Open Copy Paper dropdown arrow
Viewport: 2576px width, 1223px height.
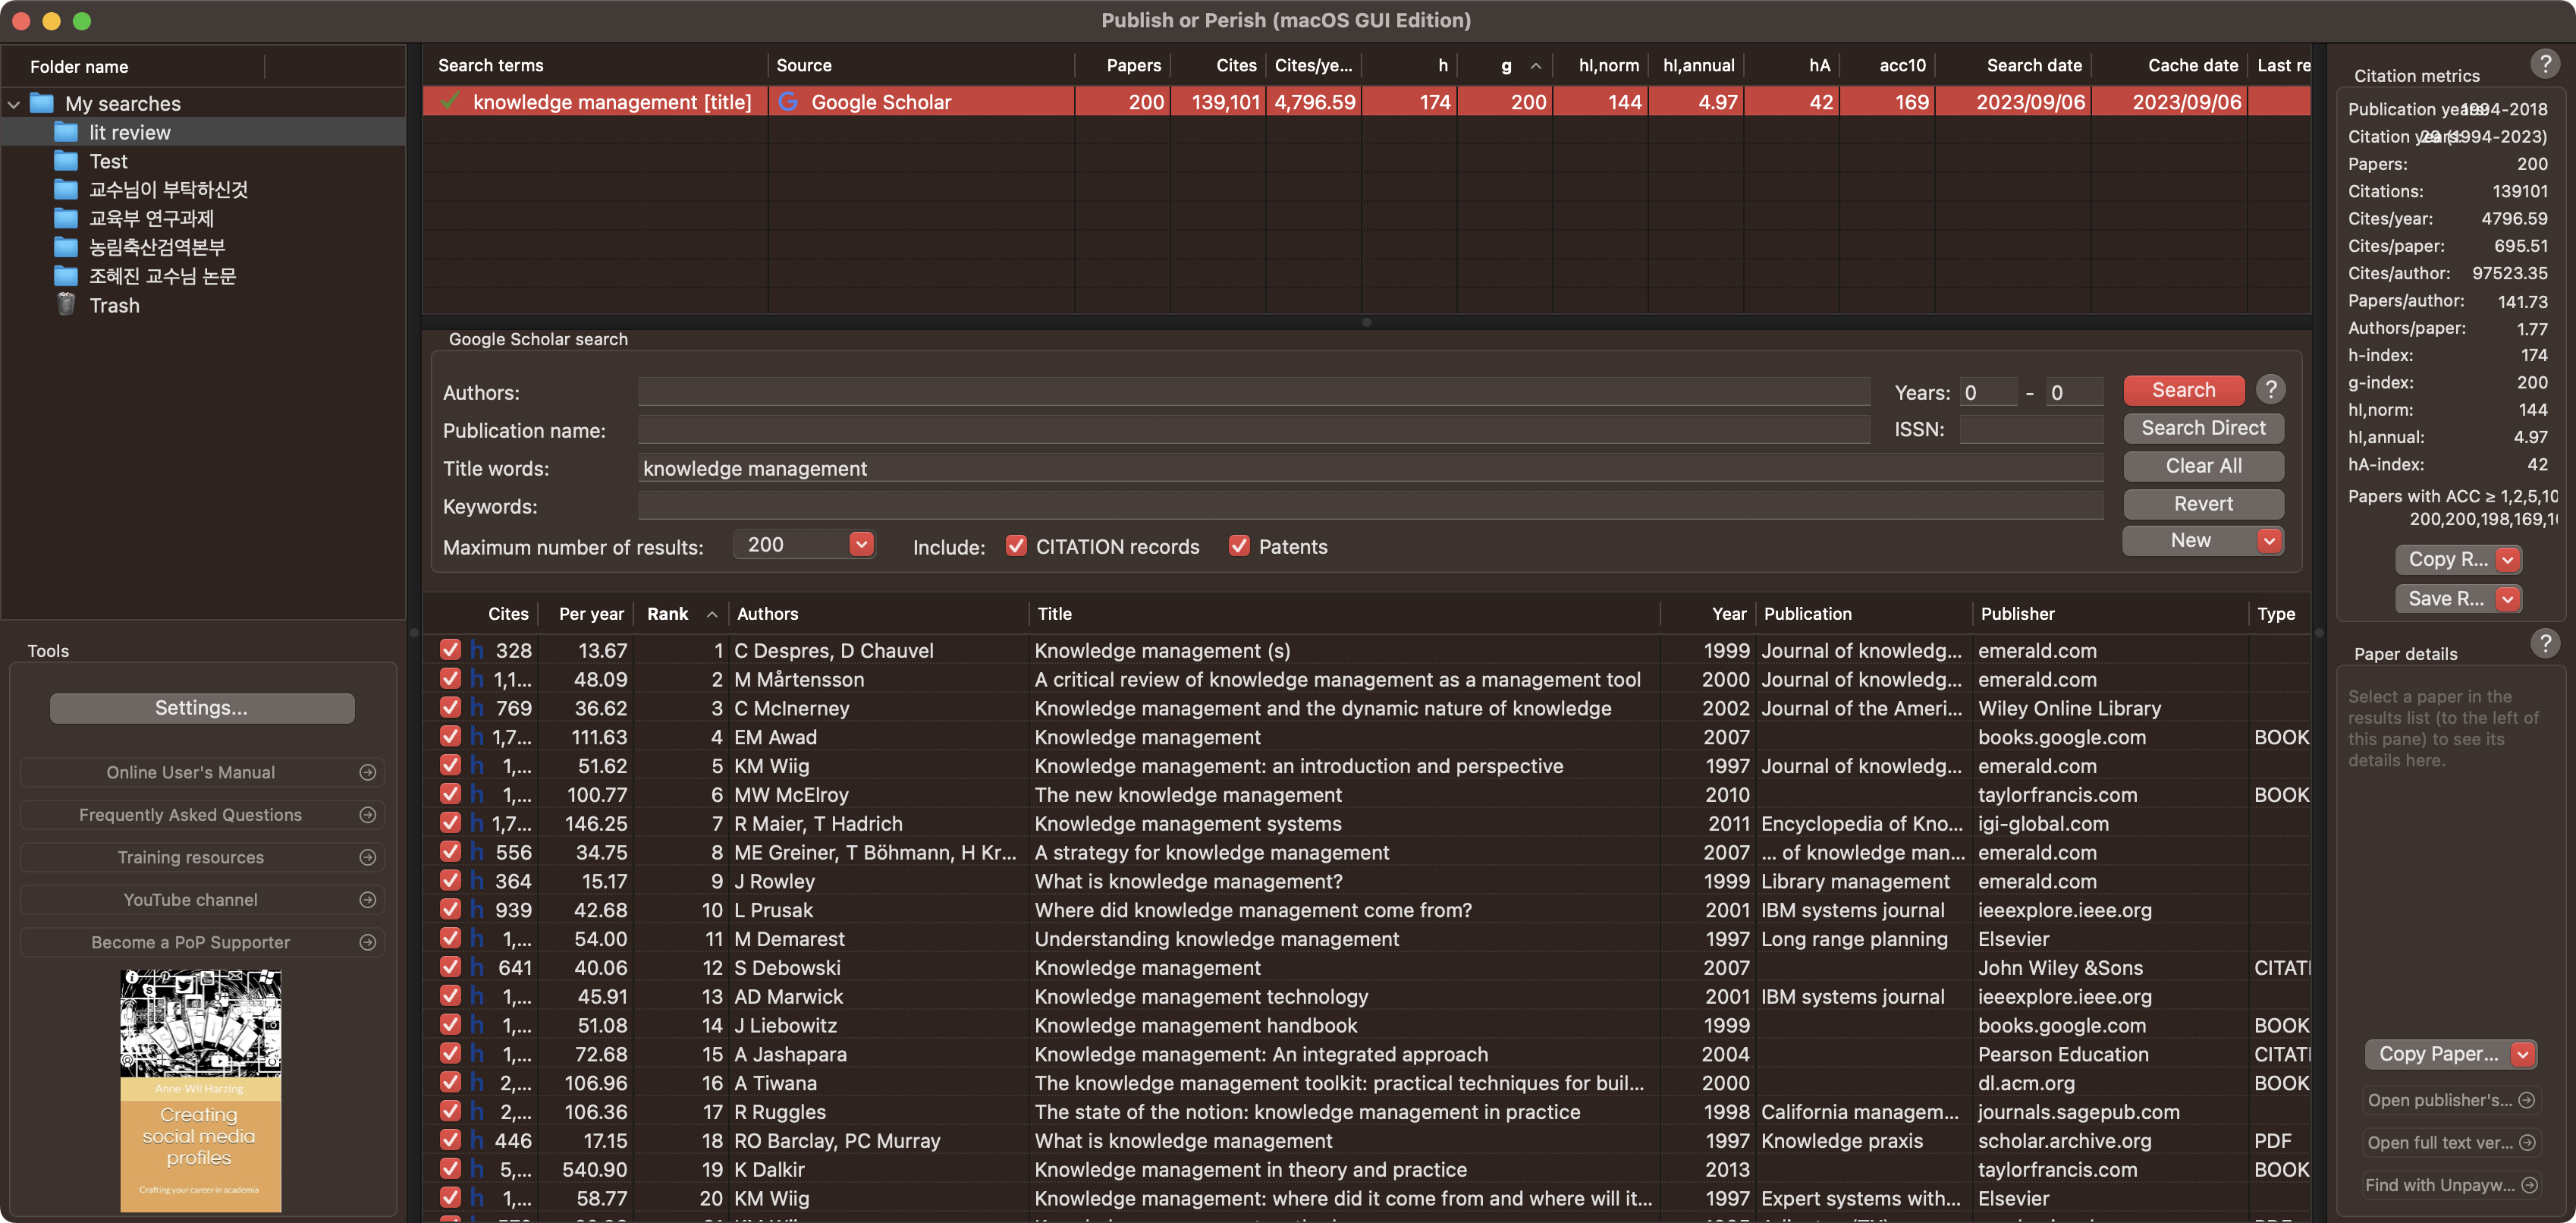pos(2524,1054)
